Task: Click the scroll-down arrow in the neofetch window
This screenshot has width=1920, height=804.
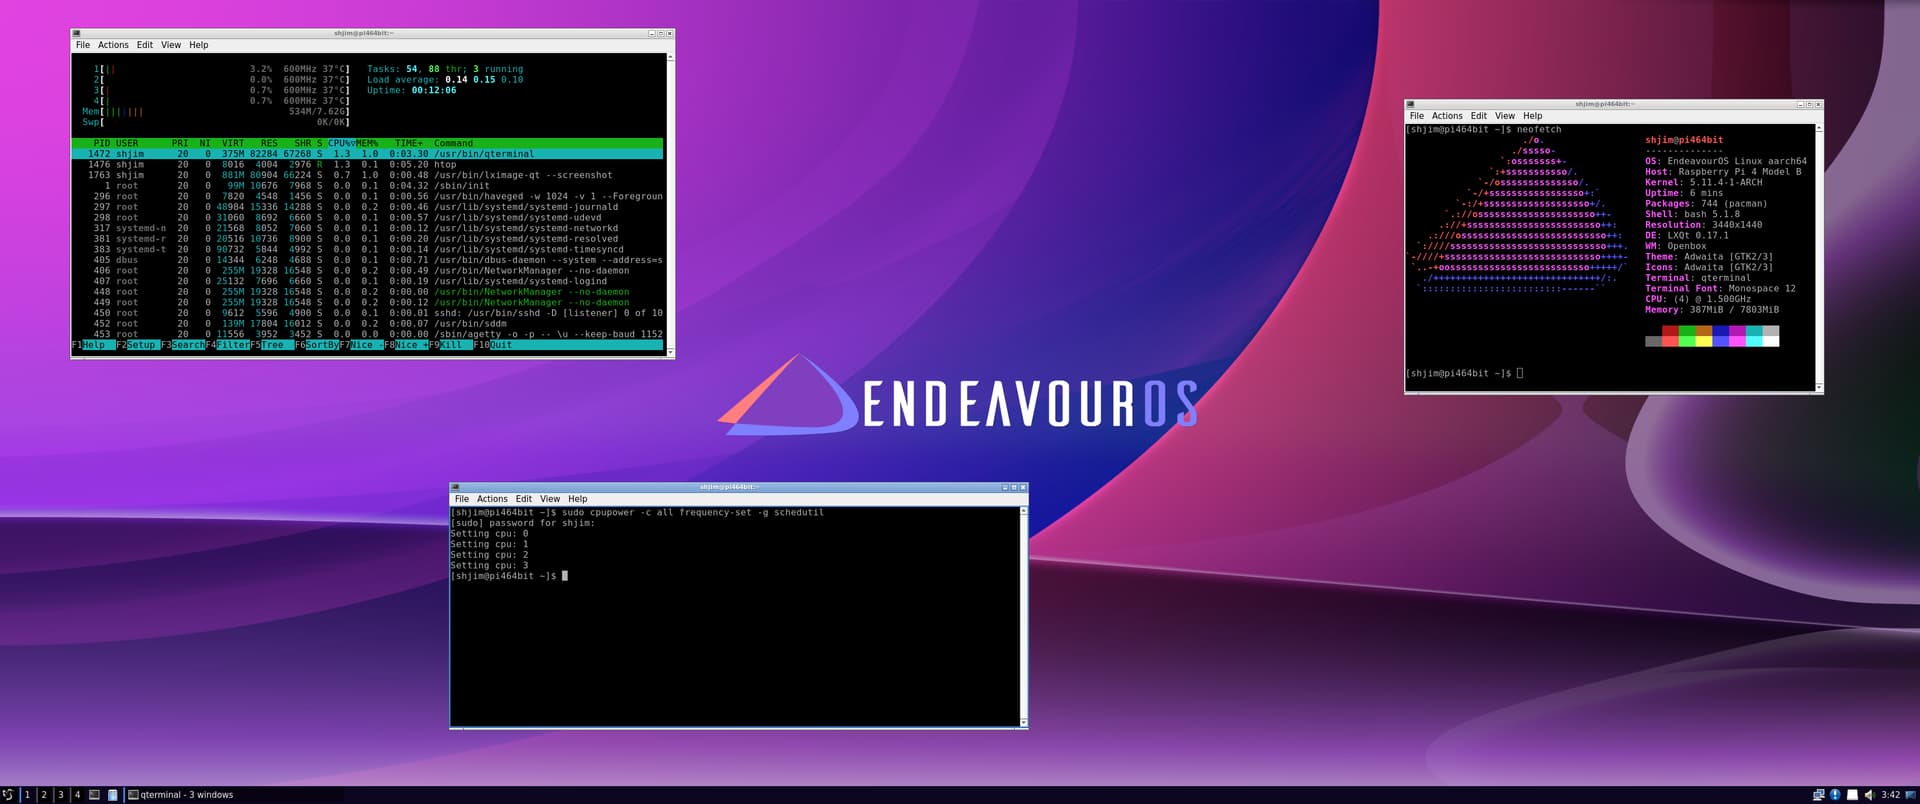Action: pyautogui.click(x=1819, y=387)
